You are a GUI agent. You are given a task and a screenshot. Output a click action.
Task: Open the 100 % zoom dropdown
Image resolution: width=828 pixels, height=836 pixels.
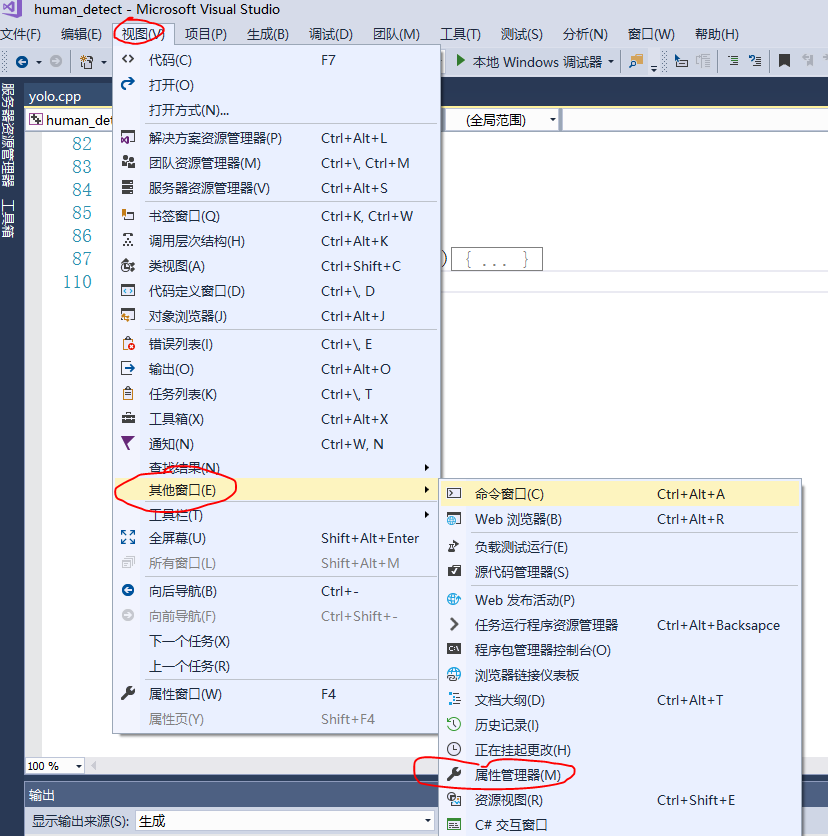79,766
